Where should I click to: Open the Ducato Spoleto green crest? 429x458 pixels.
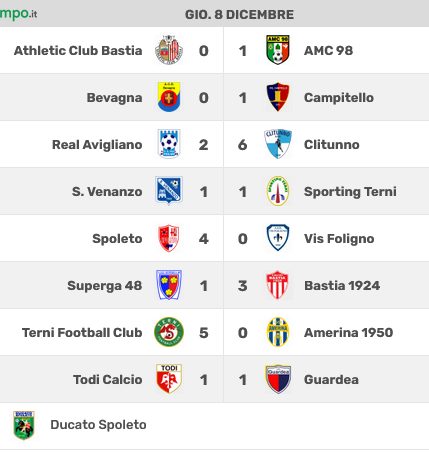[x=24, y=426]
